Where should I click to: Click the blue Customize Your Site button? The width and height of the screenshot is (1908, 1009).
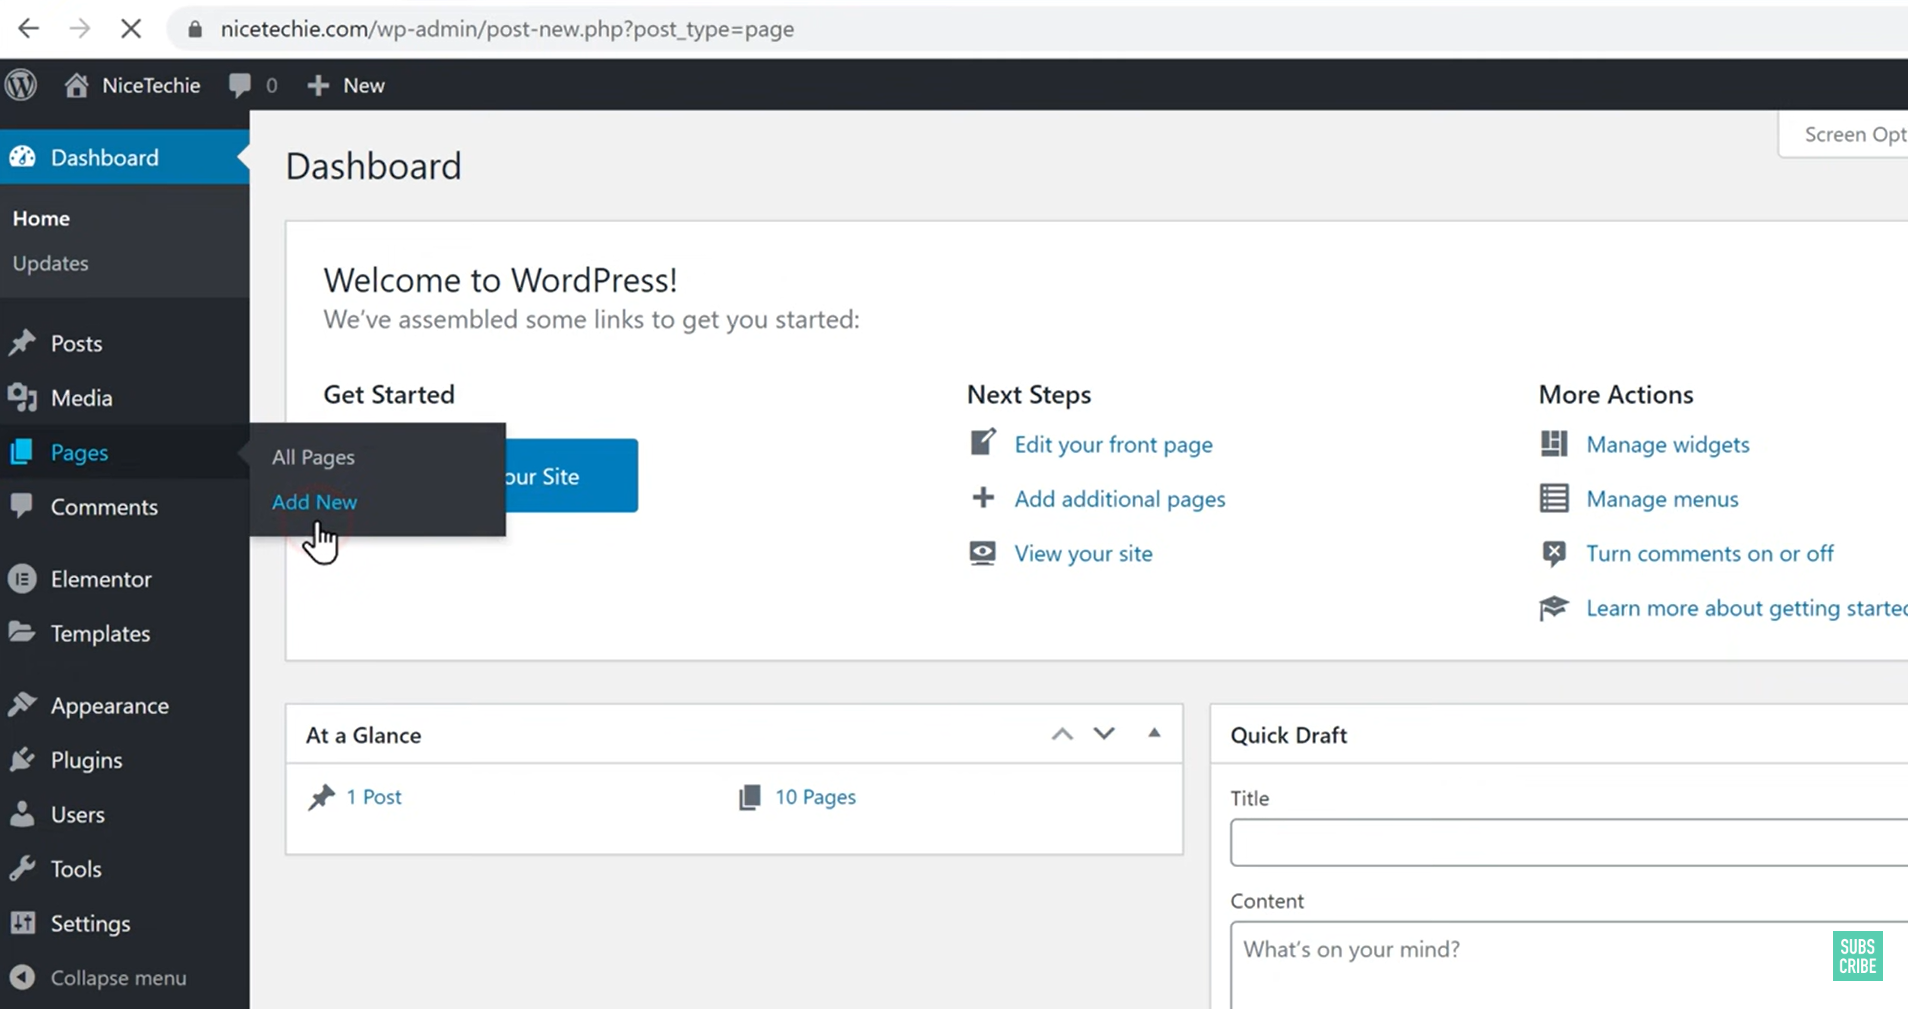click(571, 476)
